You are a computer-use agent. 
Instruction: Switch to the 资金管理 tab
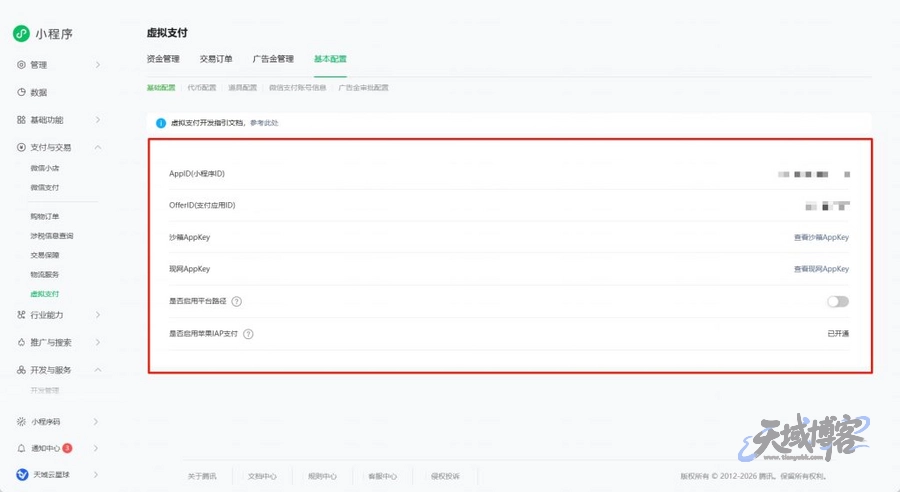(163, 59)
